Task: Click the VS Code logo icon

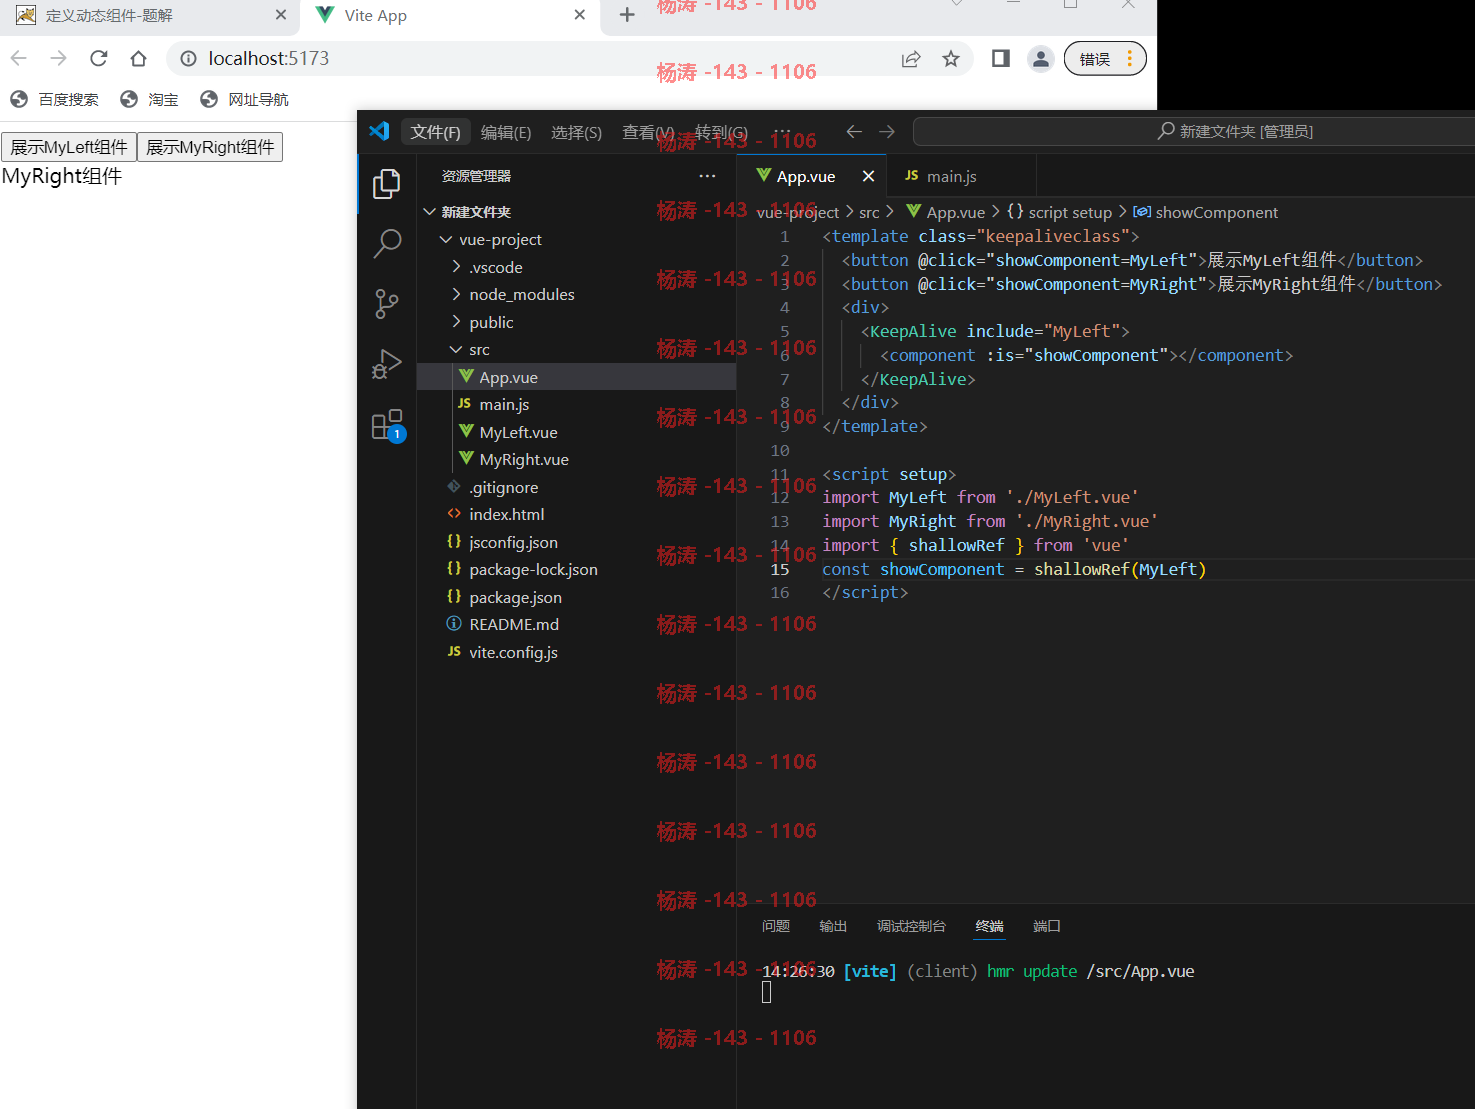Action: click(379, 131)
